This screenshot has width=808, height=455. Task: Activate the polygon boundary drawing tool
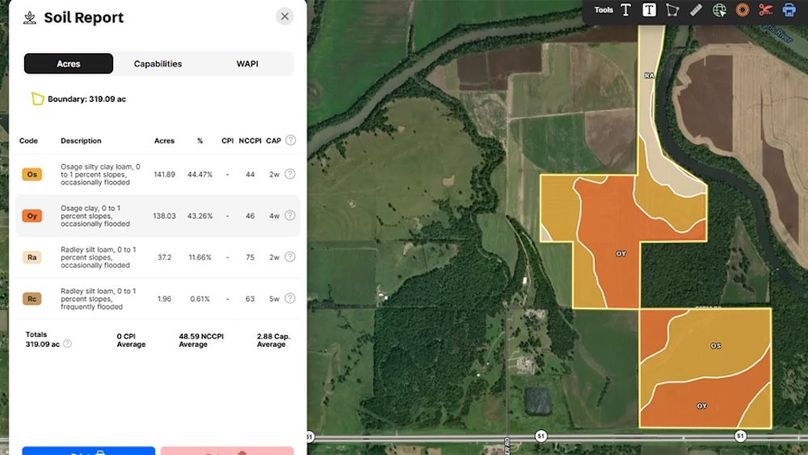point(672,10)
